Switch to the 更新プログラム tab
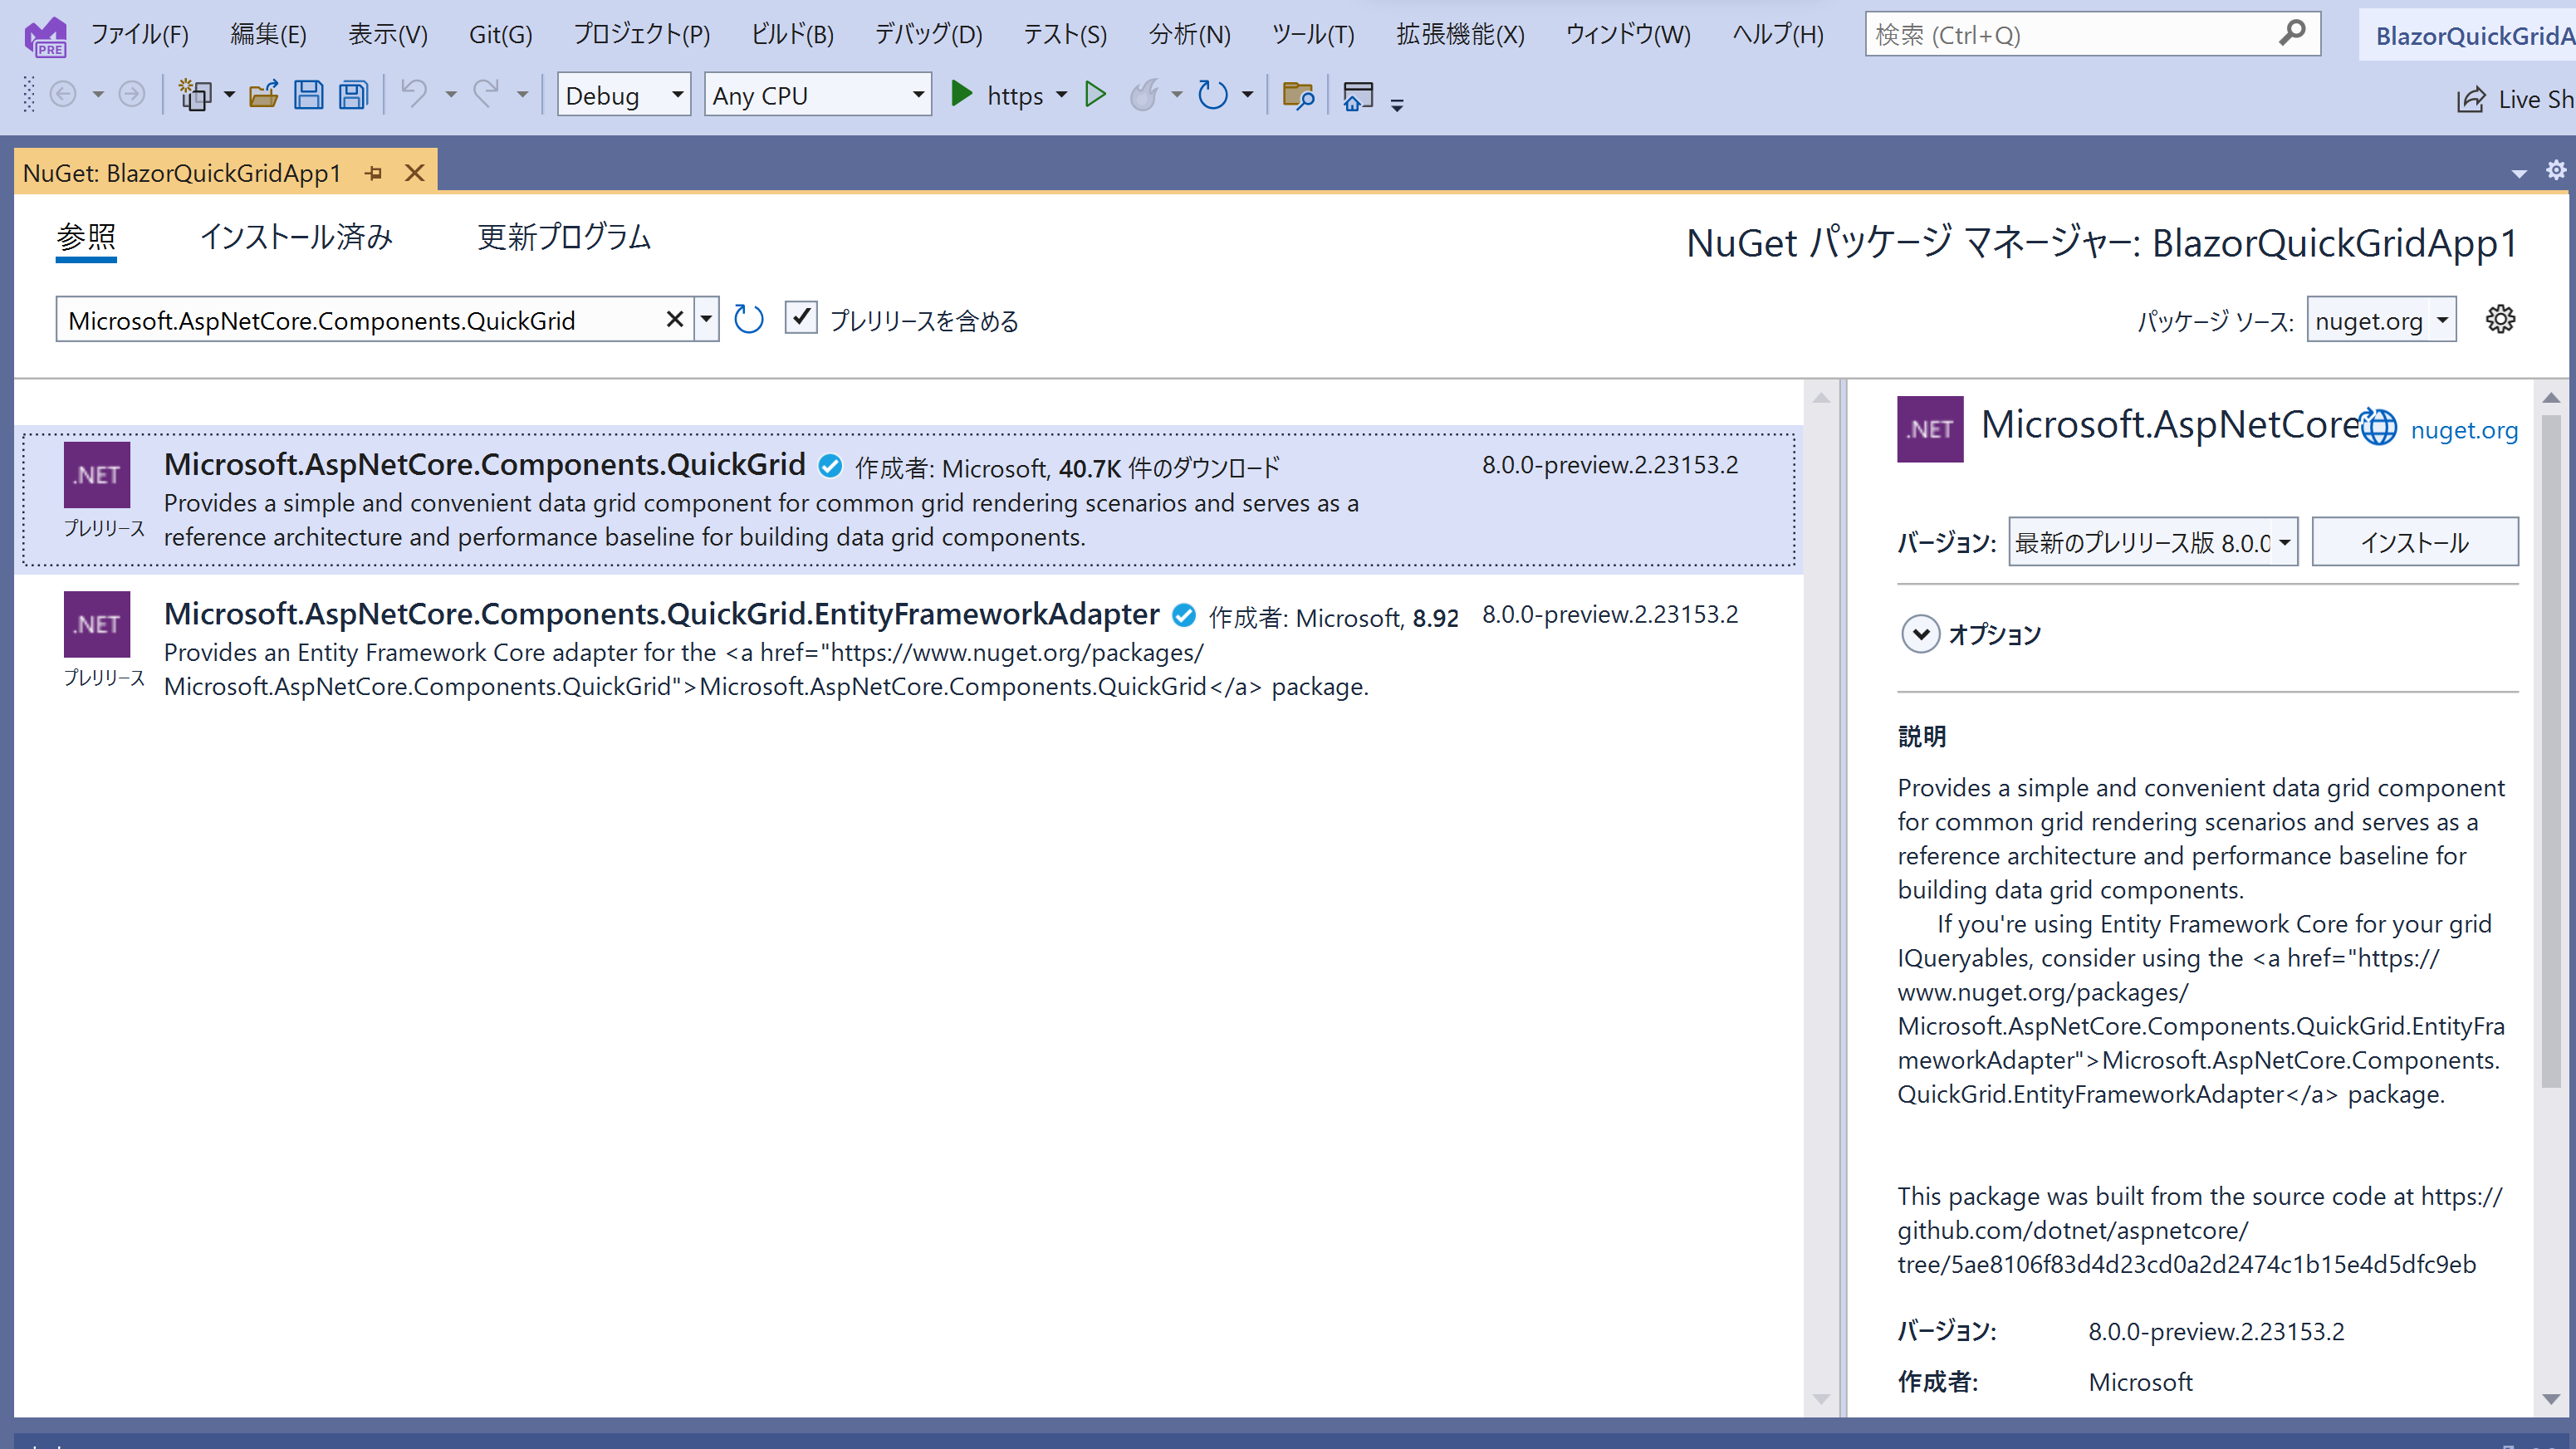The width and height of the screenshot is (2576, 1449). click(564, 238)
